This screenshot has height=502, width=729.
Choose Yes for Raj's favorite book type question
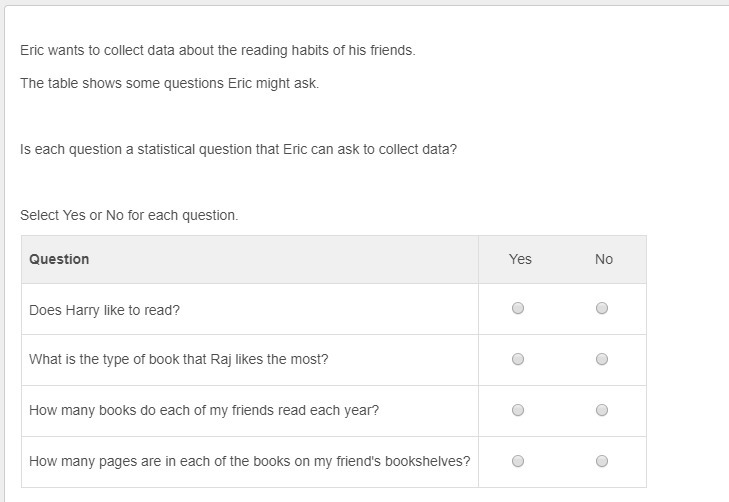pyautogui.click(x=518, y=359)
